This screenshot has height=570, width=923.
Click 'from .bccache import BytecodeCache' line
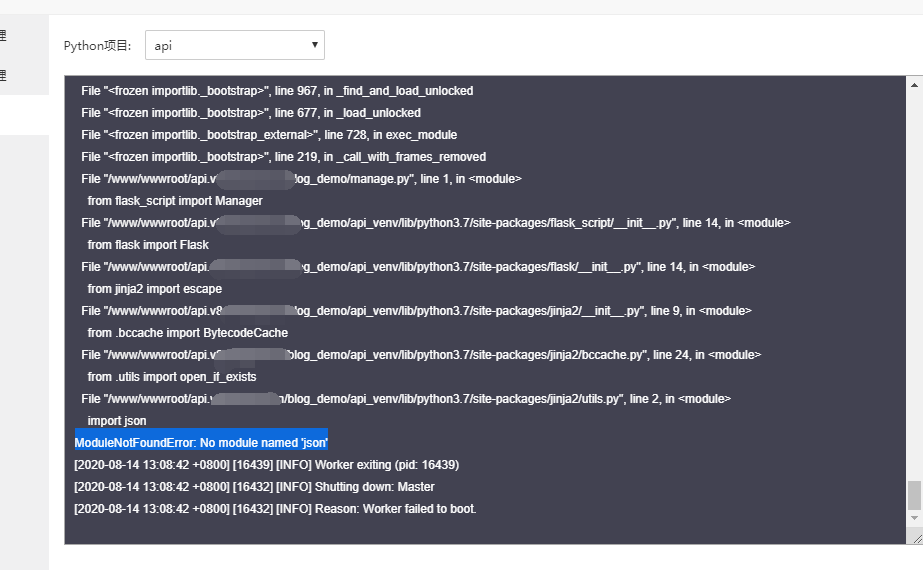[188, 333]
